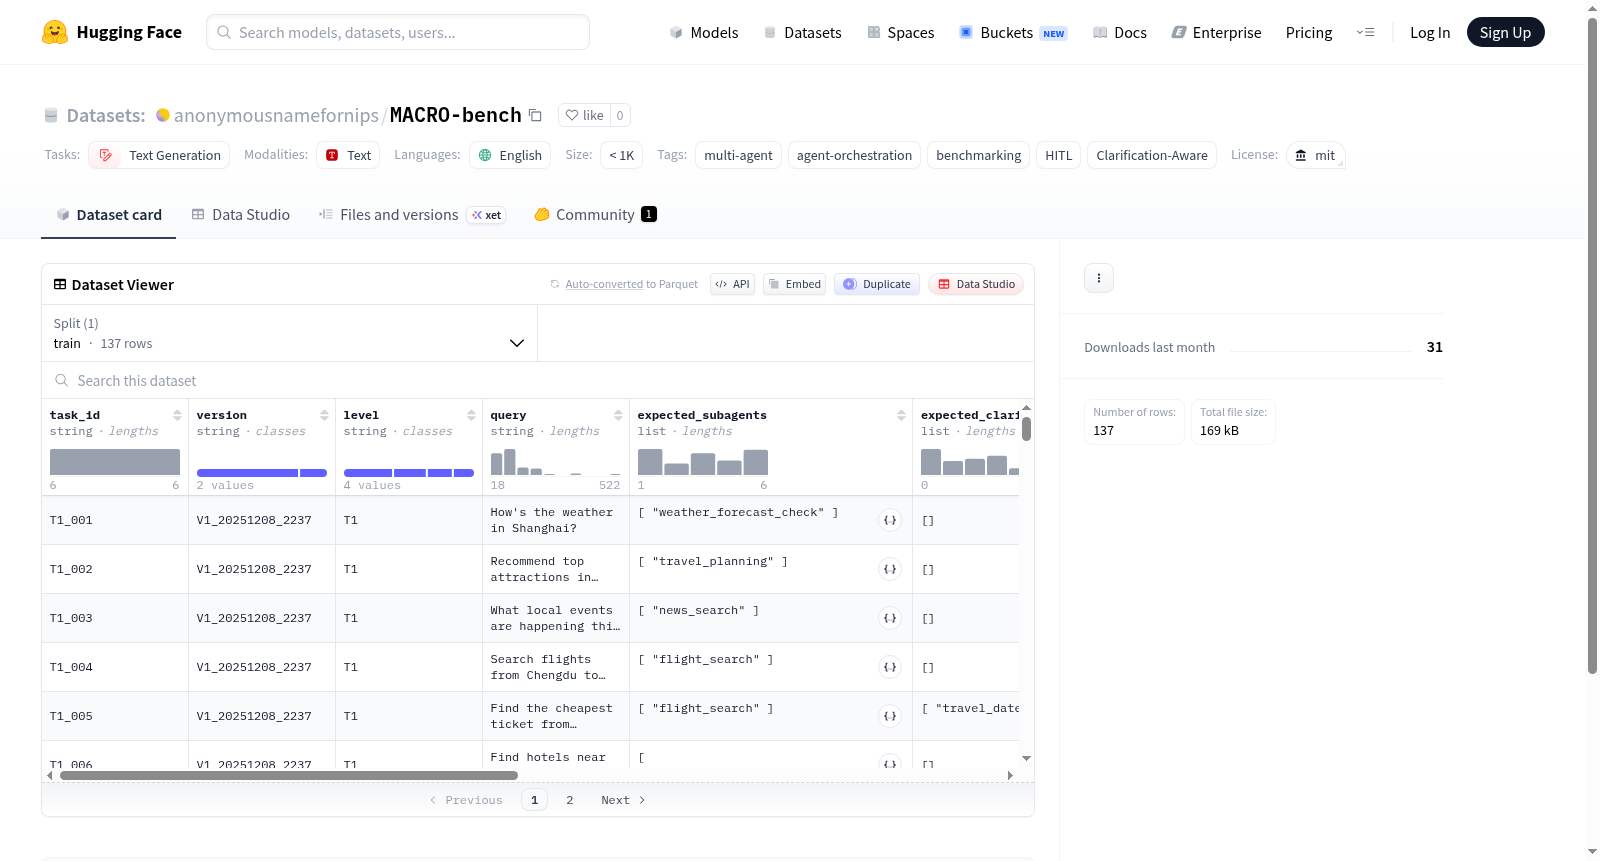Expand the travel_planning cell value
Viewport: 1600px width, 861px height.
(x=890, y=569)
